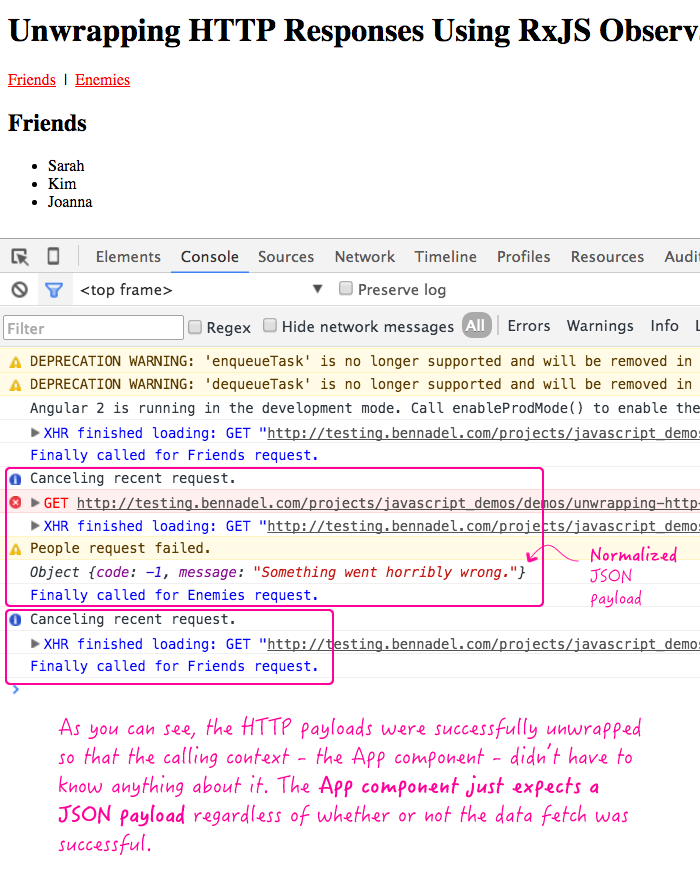Open URL in failed GET request
The width and height of the screenshot is (700, 882).
(388, 503)
